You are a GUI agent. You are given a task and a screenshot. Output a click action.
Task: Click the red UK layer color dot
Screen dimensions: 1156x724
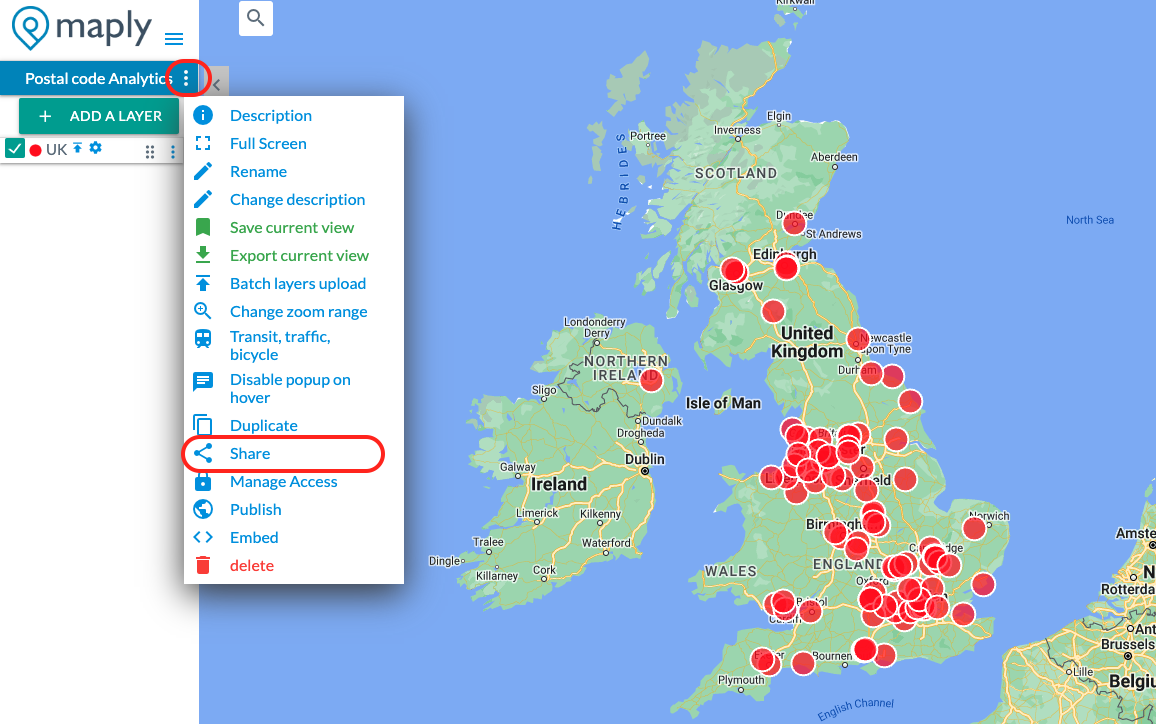point(35,150)
